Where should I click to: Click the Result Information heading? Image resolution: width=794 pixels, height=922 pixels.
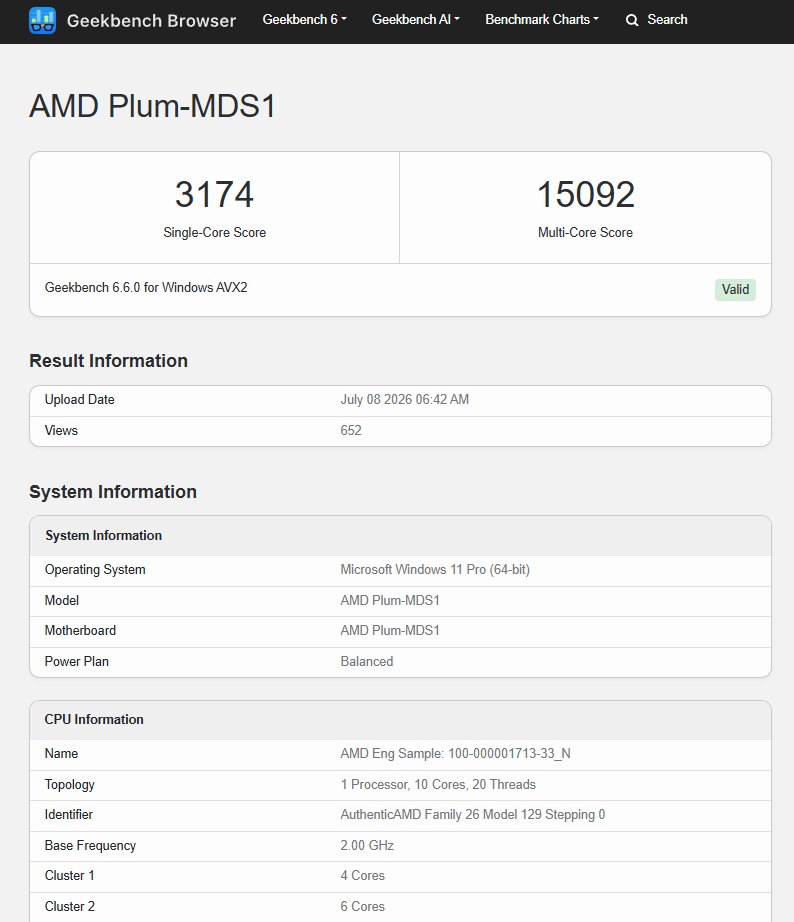(108, 360)
